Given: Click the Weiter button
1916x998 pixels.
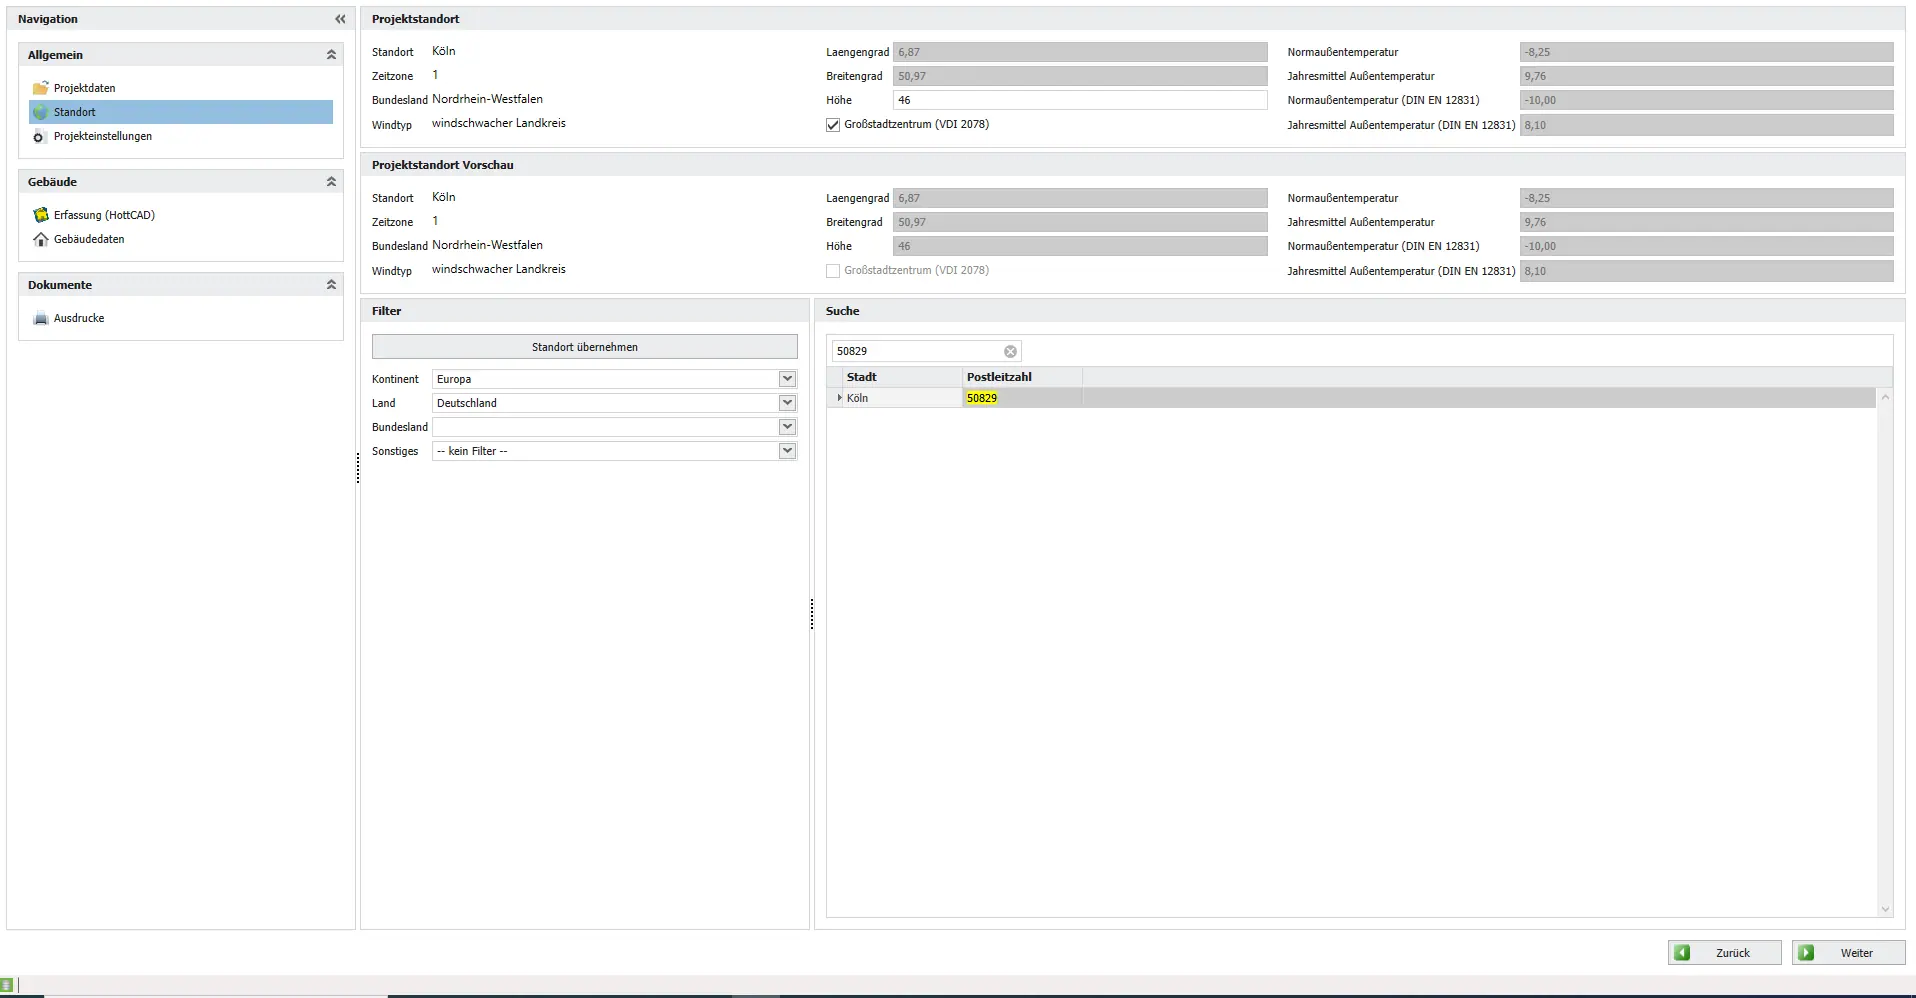Looking at the screenshot, I should click(1848, 953).
